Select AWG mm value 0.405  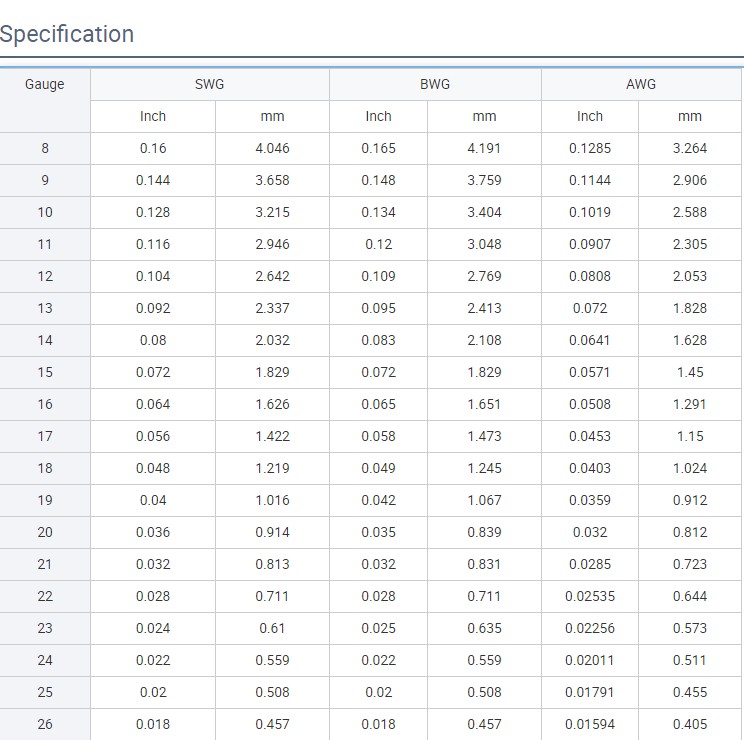click(x=690, y=724)
